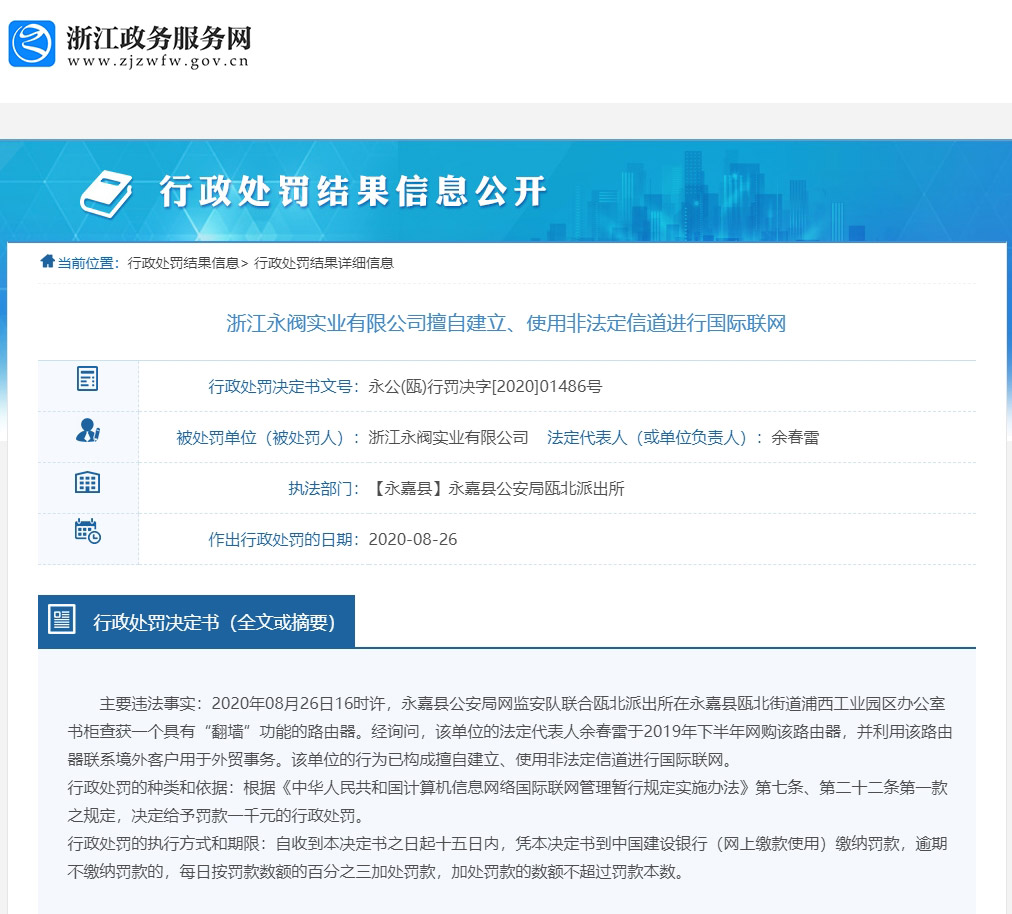Click the home icon in breadcrumb
Viewport: 1012px width, 914px height.
47,262
